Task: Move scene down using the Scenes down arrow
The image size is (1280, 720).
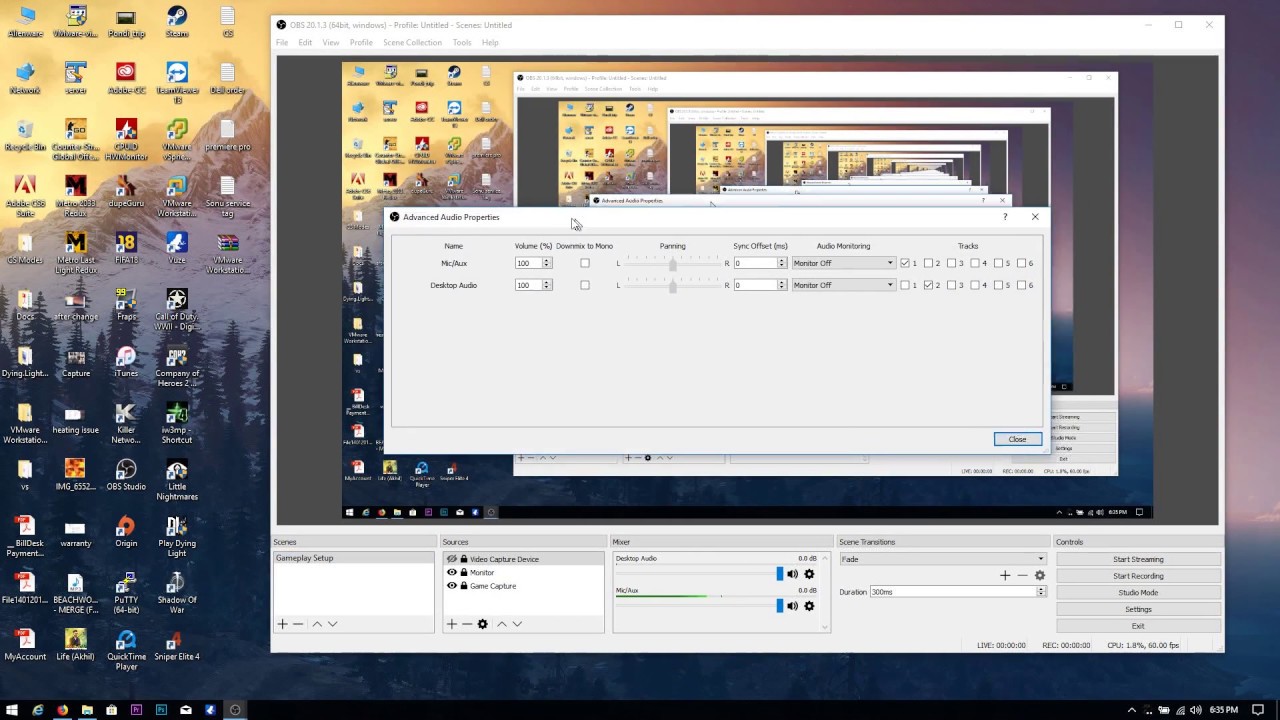Action: (333, 624)
